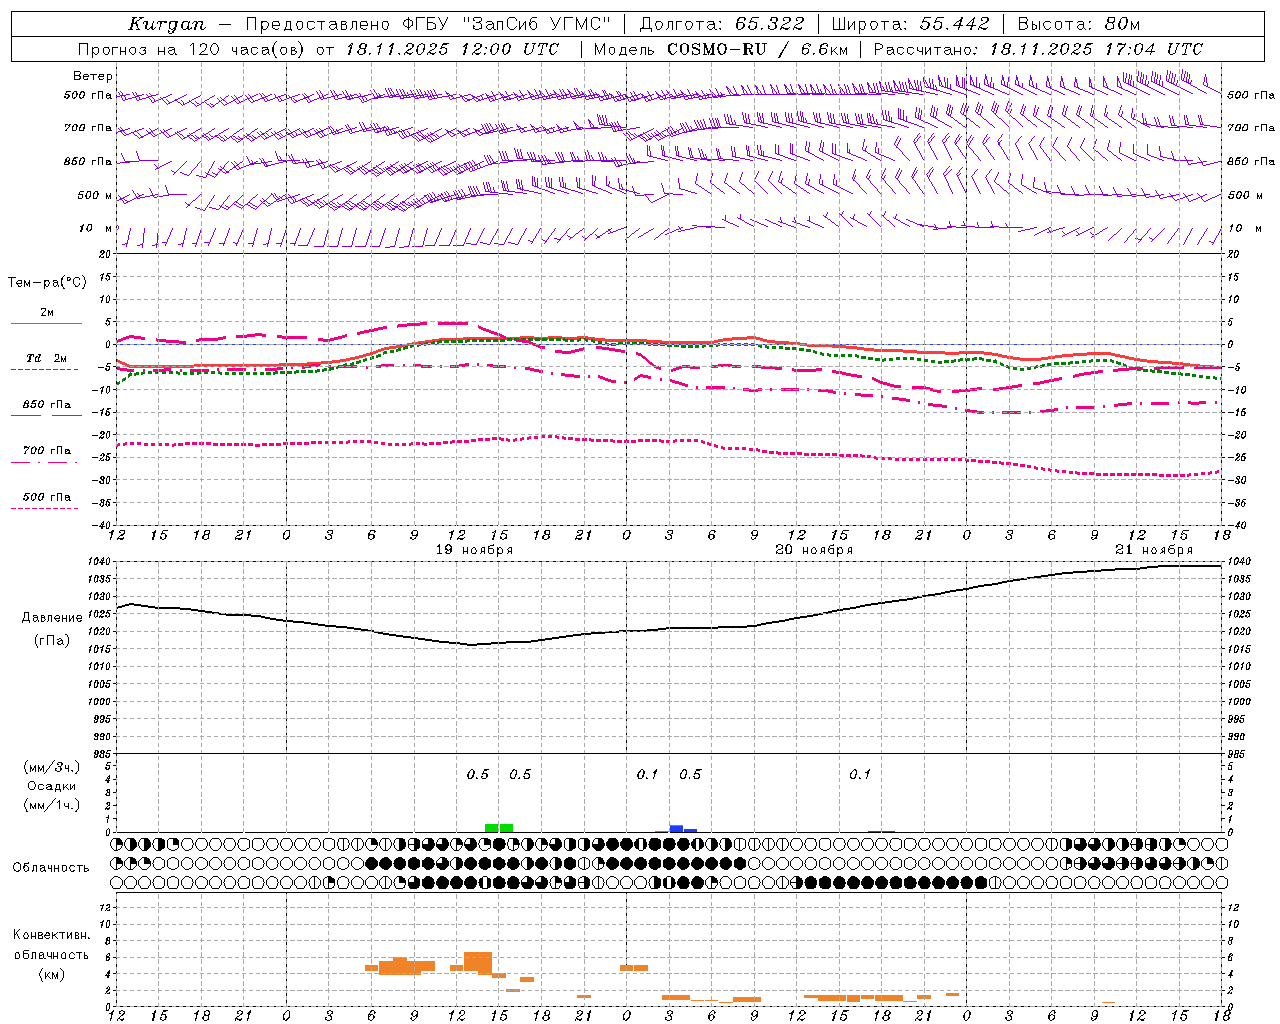Click 'Рассчитано: 18.11.2025 17:04 UTC' timestamp
1280x1024 pixels.
(x=1038, y=49)
